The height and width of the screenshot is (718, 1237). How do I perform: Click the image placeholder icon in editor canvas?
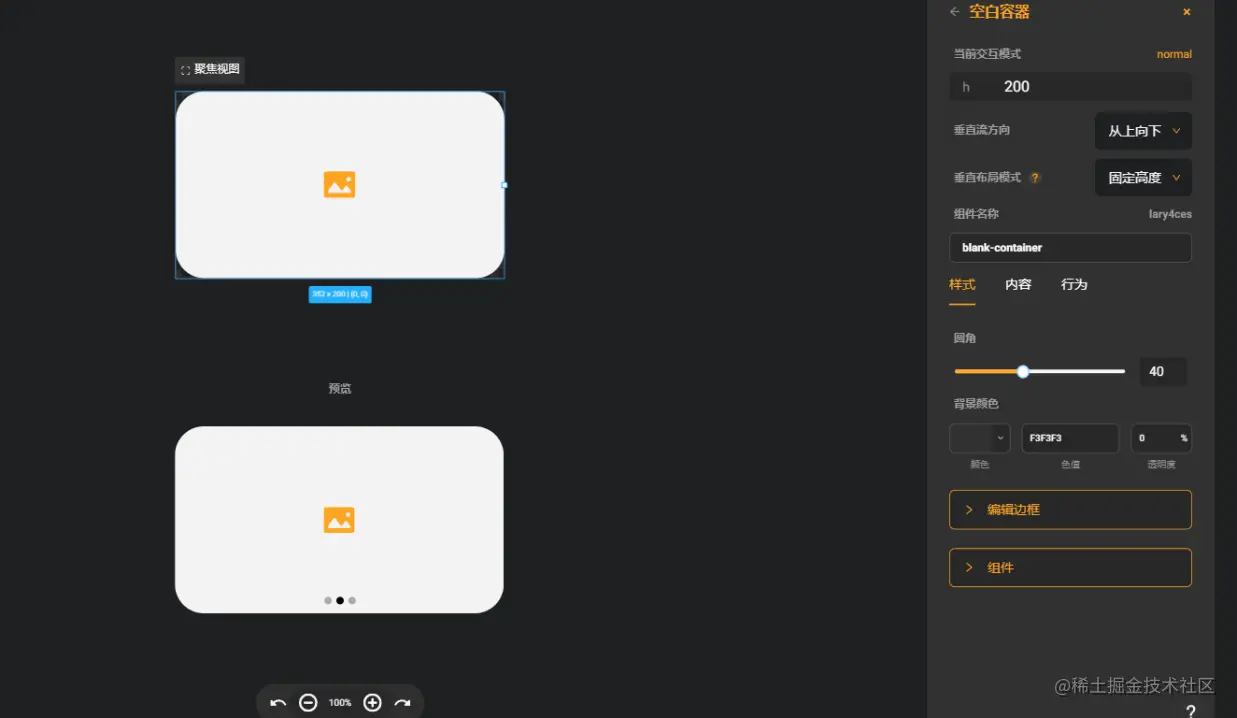(340, 185)
